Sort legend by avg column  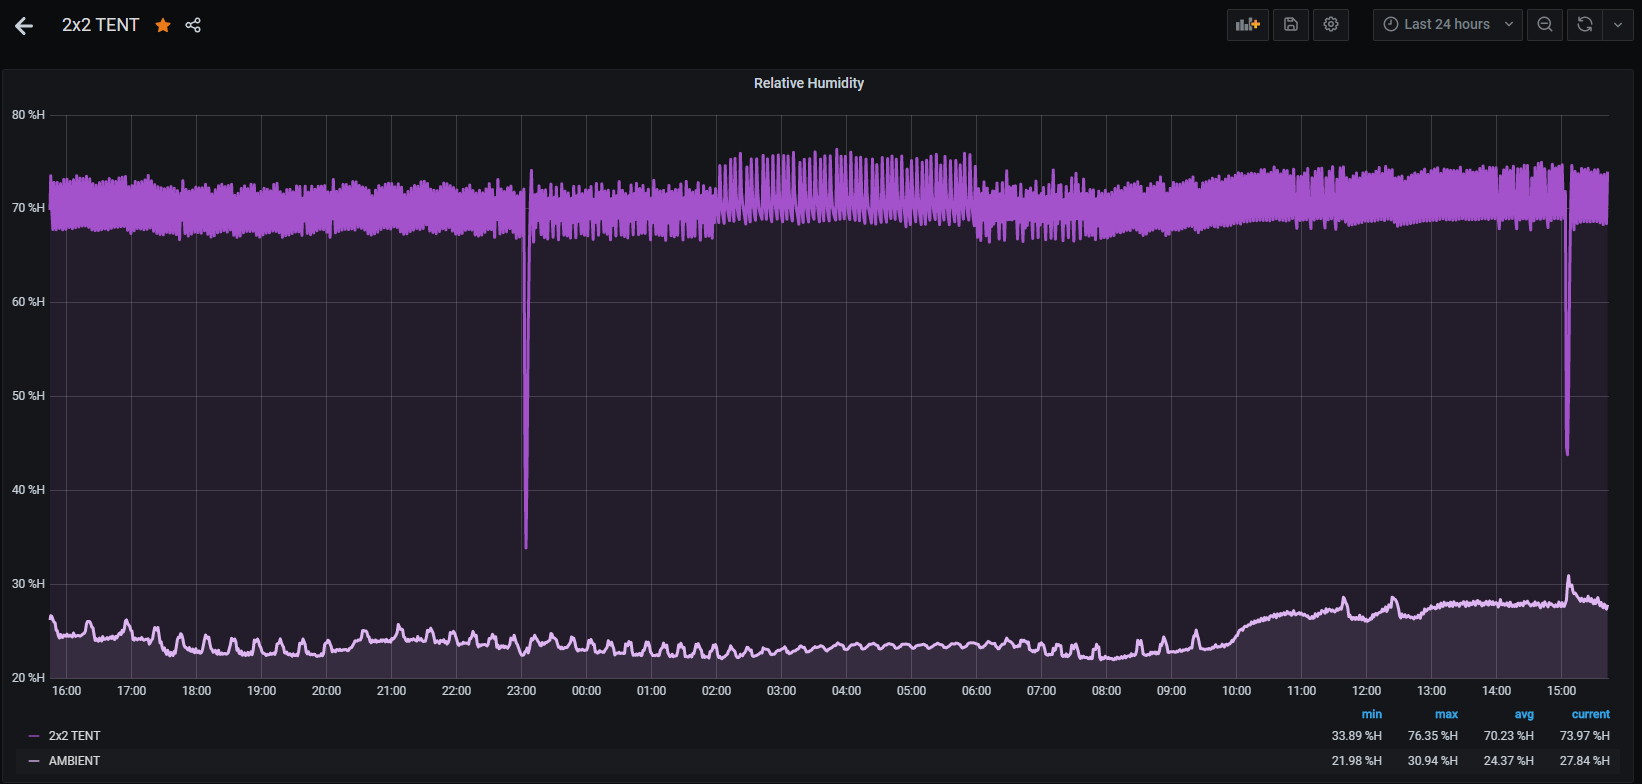[1524, 714]
